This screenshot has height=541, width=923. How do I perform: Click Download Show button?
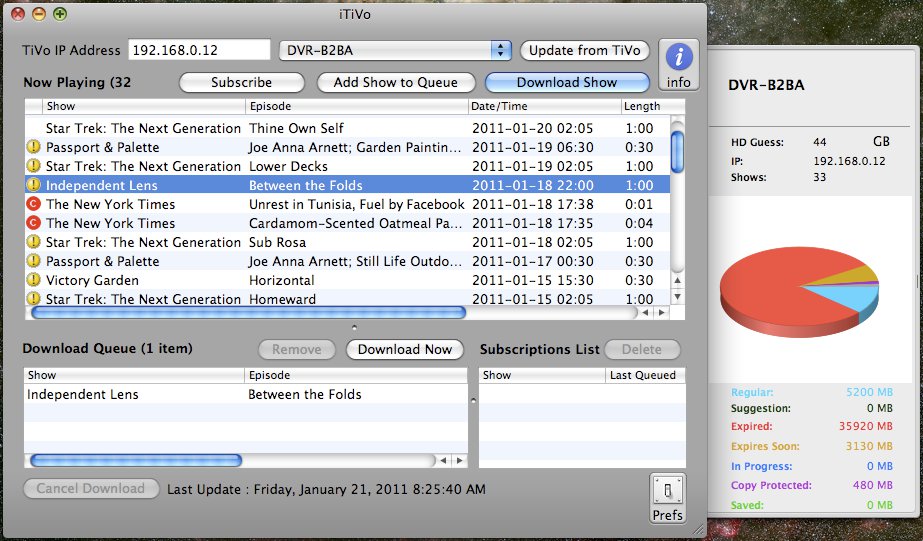coord(567,82)
